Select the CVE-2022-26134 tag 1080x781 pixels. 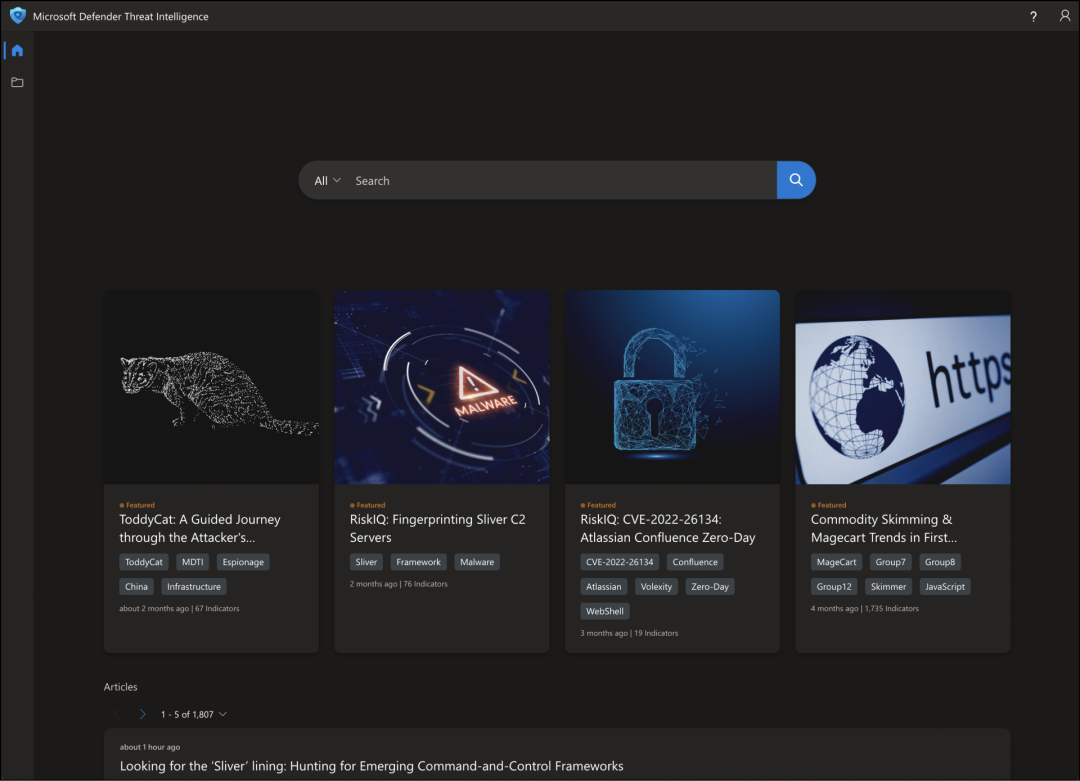tap(620, 562)
